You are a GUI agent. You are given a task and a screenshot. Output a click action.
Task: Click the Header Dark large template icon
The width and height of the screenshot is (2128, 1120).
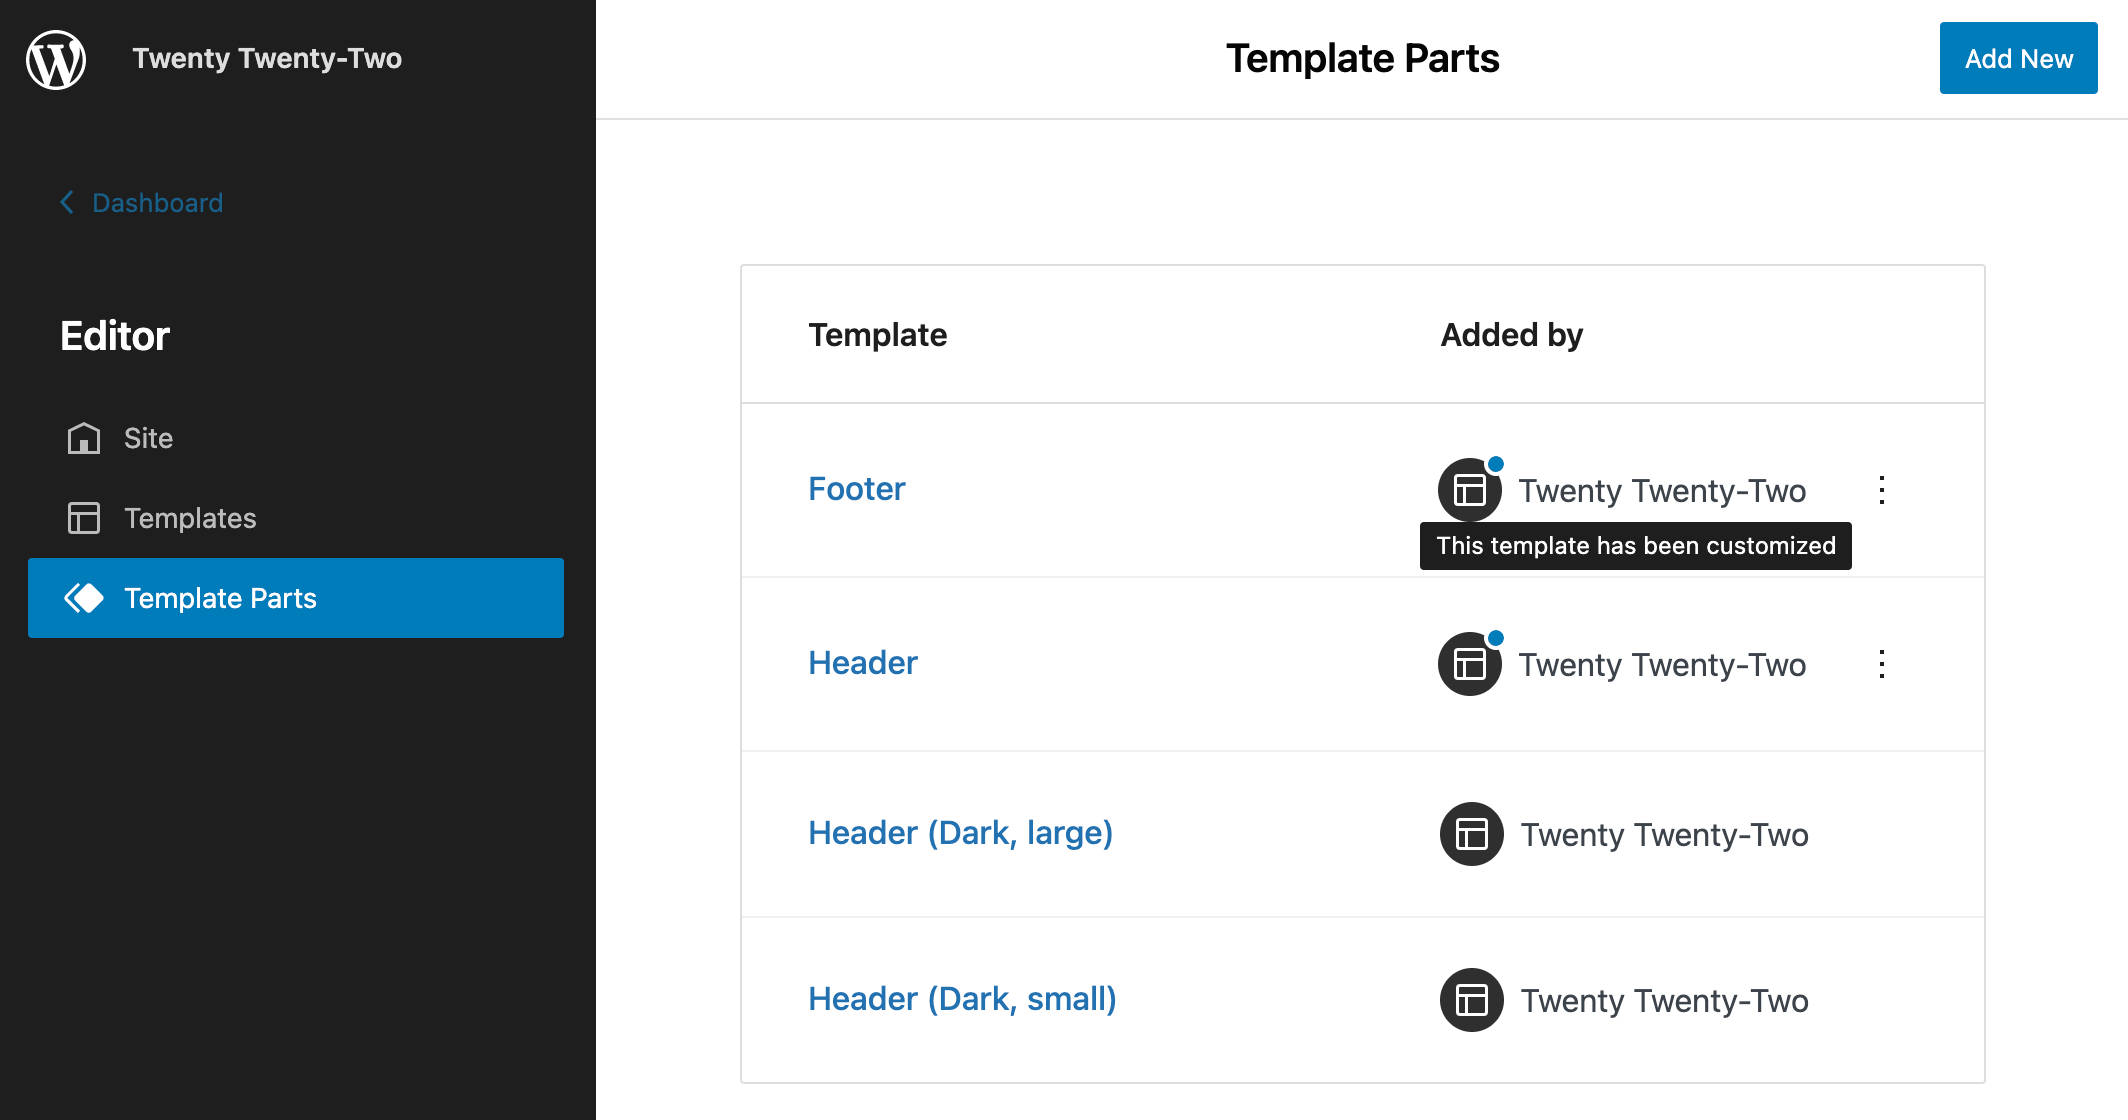tap(1468, 833)
